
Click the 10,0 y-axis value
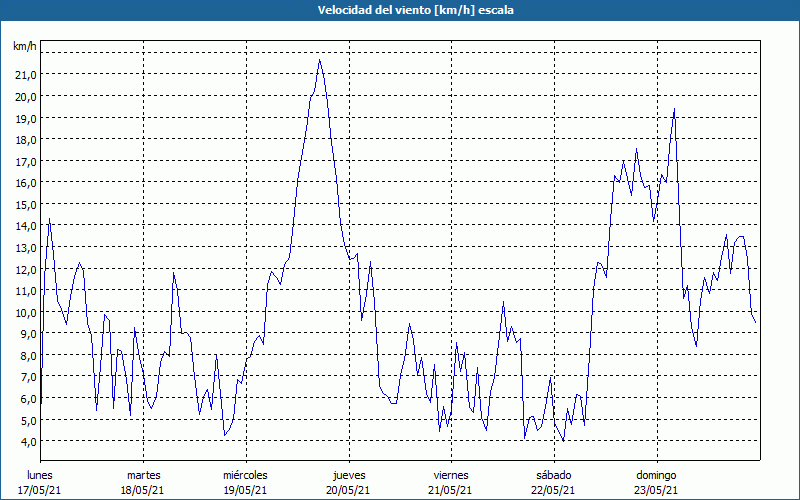[x=27, y=312]
